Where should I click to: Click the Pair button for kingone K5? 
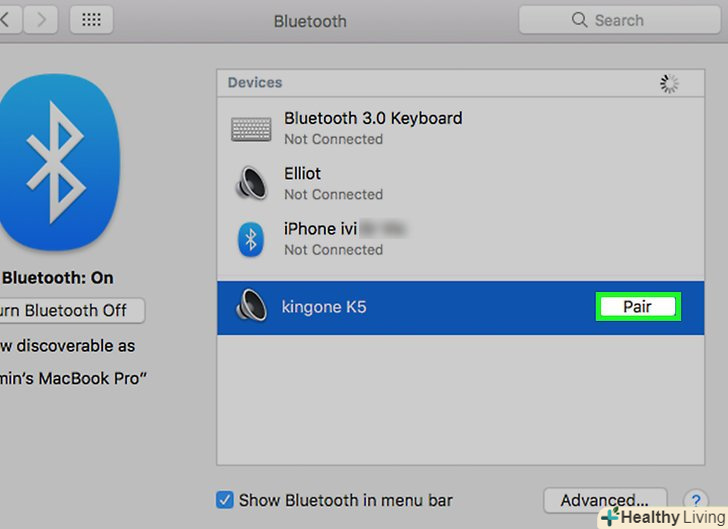(638, 307)
